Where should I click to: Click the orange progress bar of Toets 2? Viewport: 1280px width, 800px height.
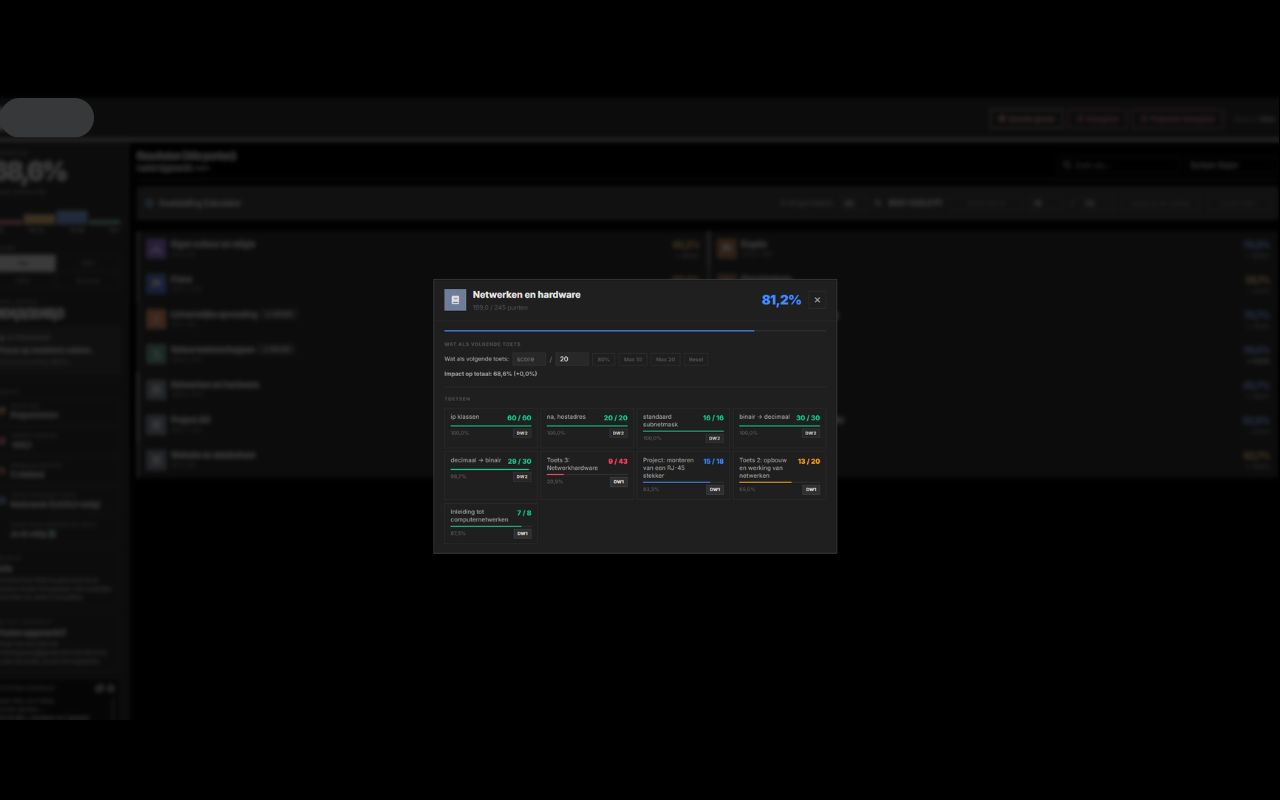tap(765, 483)
